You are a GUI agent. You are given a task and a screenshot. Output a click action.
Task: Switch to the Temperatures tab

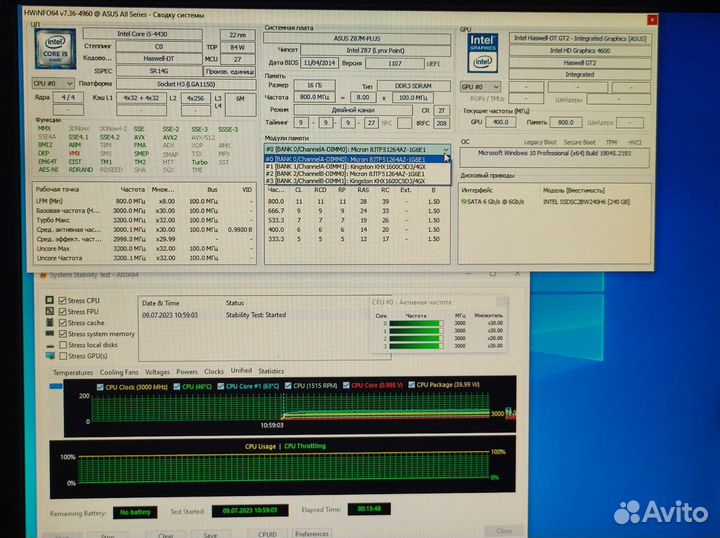pos(73,372)
